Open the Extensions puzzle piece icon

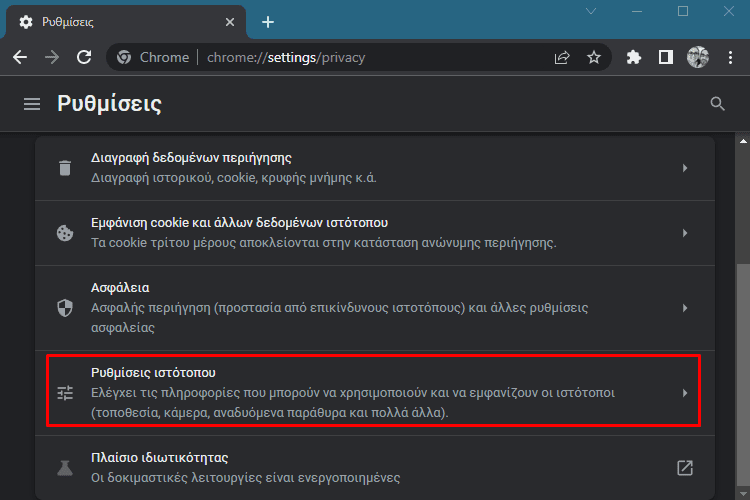pos(634,57)
